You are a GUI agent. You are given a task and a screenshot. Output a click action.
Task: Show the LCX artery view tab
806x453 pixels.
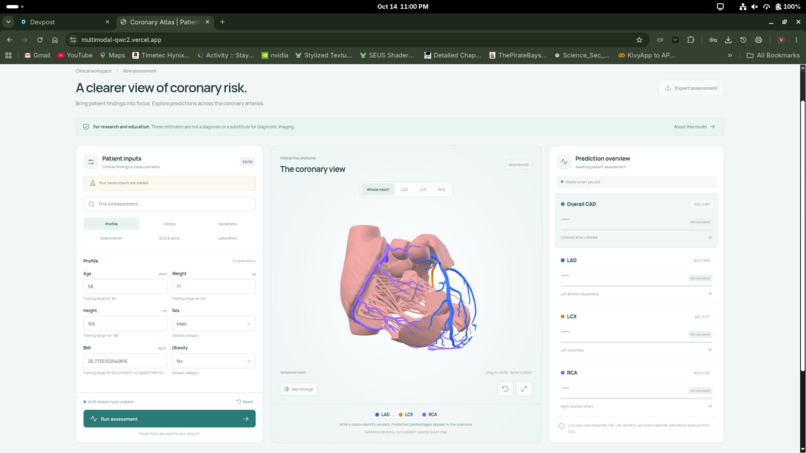pos(423,190)
